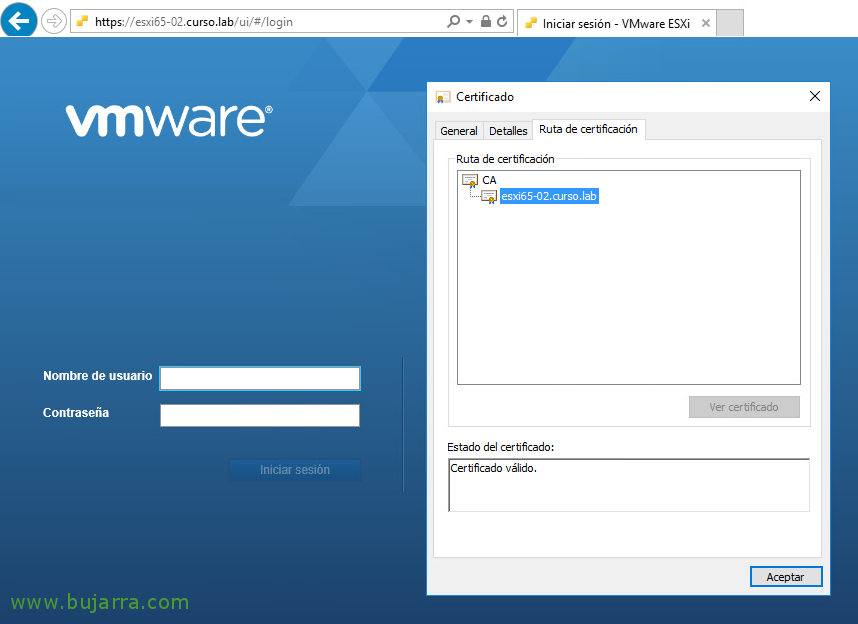Open a new blank browser tab
The image size is (858, 624).
coord(730,23)
